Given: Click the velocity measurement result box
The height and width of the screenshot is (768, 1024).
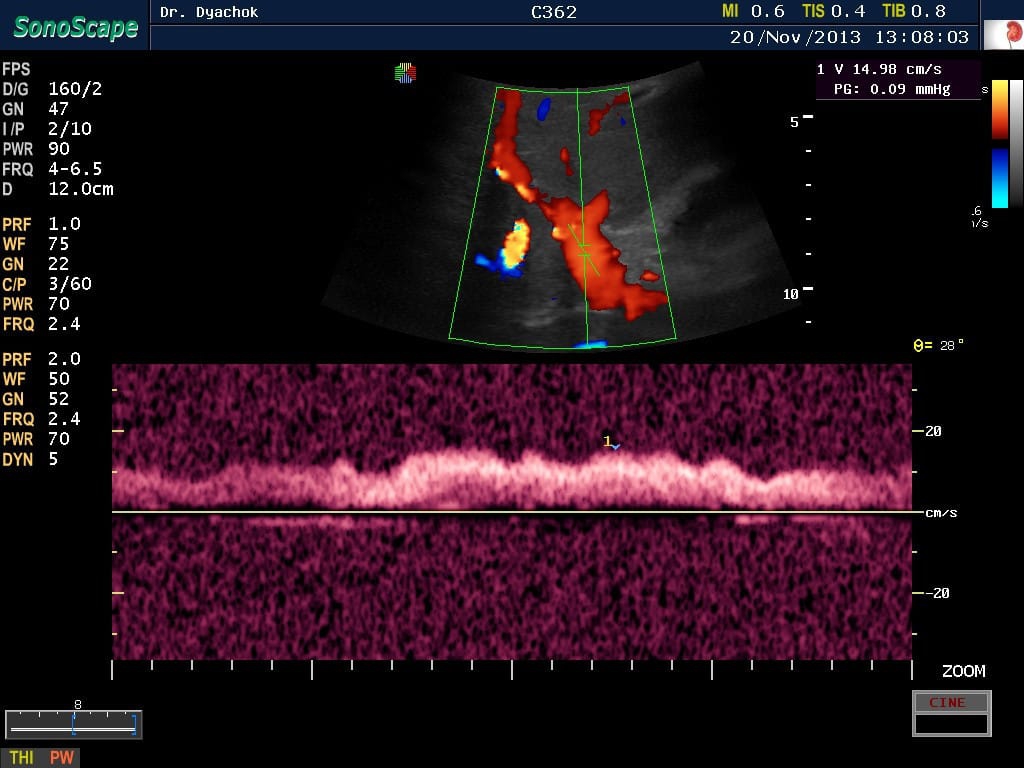Looking at the screenshot, I should click(896, 79).
